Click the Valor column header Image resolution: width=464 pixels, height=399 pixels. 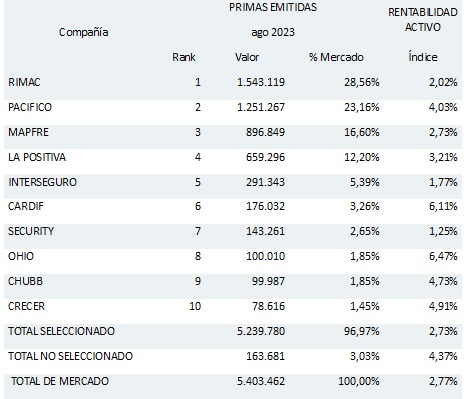click(247, 57)
